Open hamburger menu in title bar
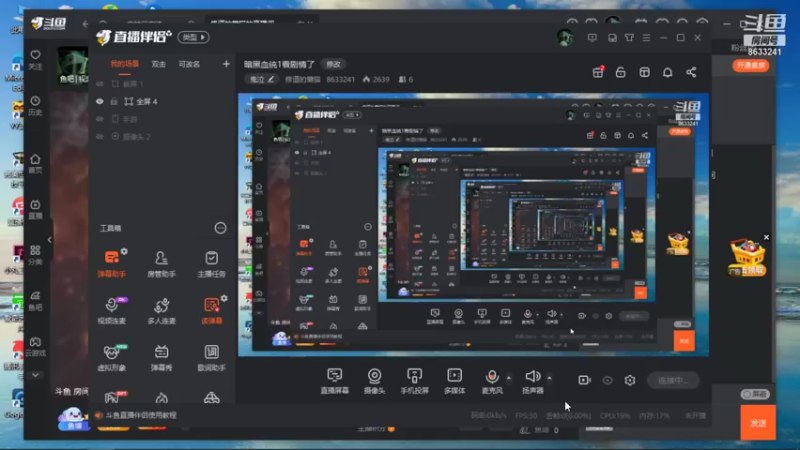This screenshot has height=450, width=800. tap(646, 38)
